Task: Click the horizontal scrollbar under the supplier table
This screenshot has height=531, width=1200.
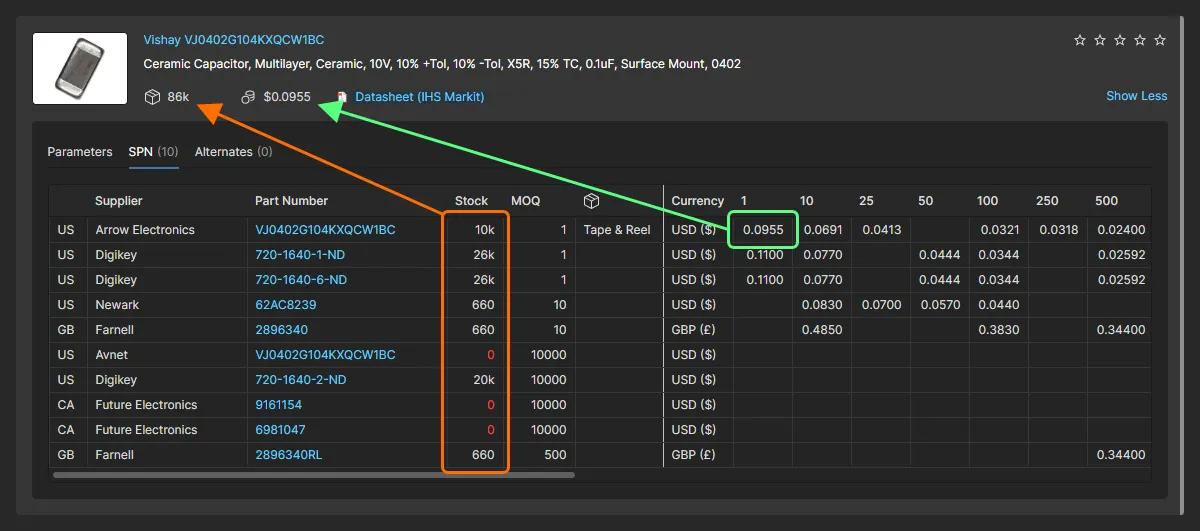Action: tap(314, 475)
